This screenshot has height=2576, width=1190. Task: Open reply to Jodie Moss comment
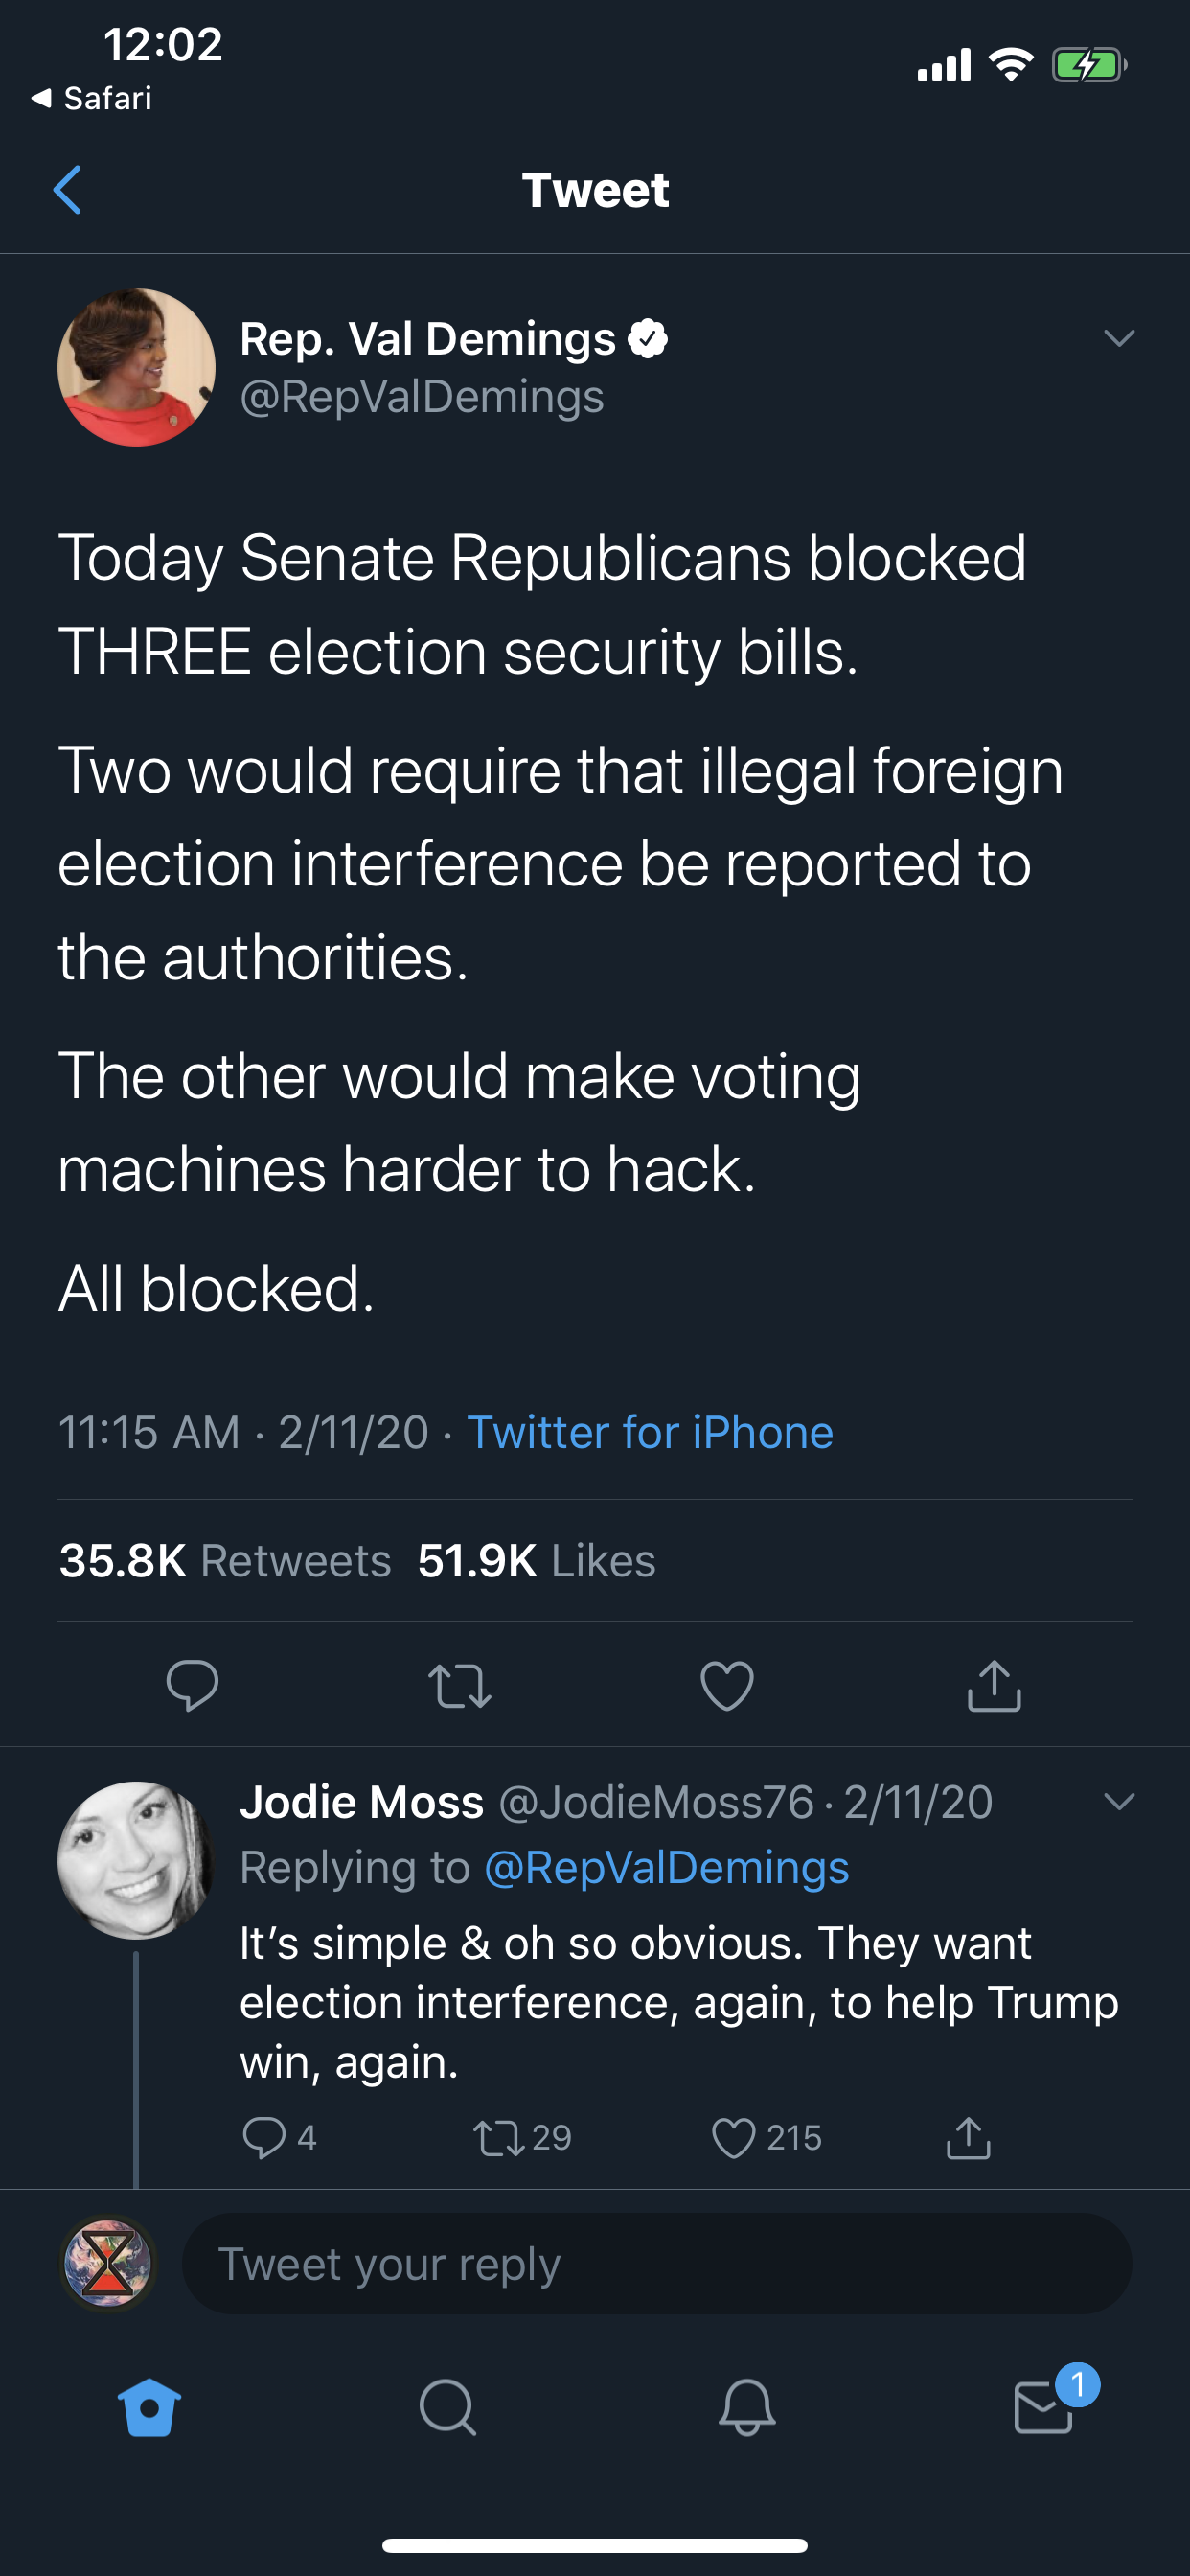click(264, 2137)
